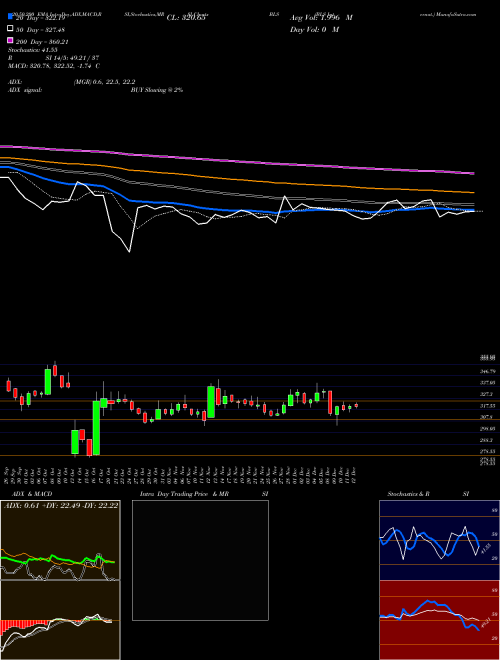Click the MACD: 320.78, 322.52 reading
The height and width of the screenshot is (660, 500).
click(54, 66)
